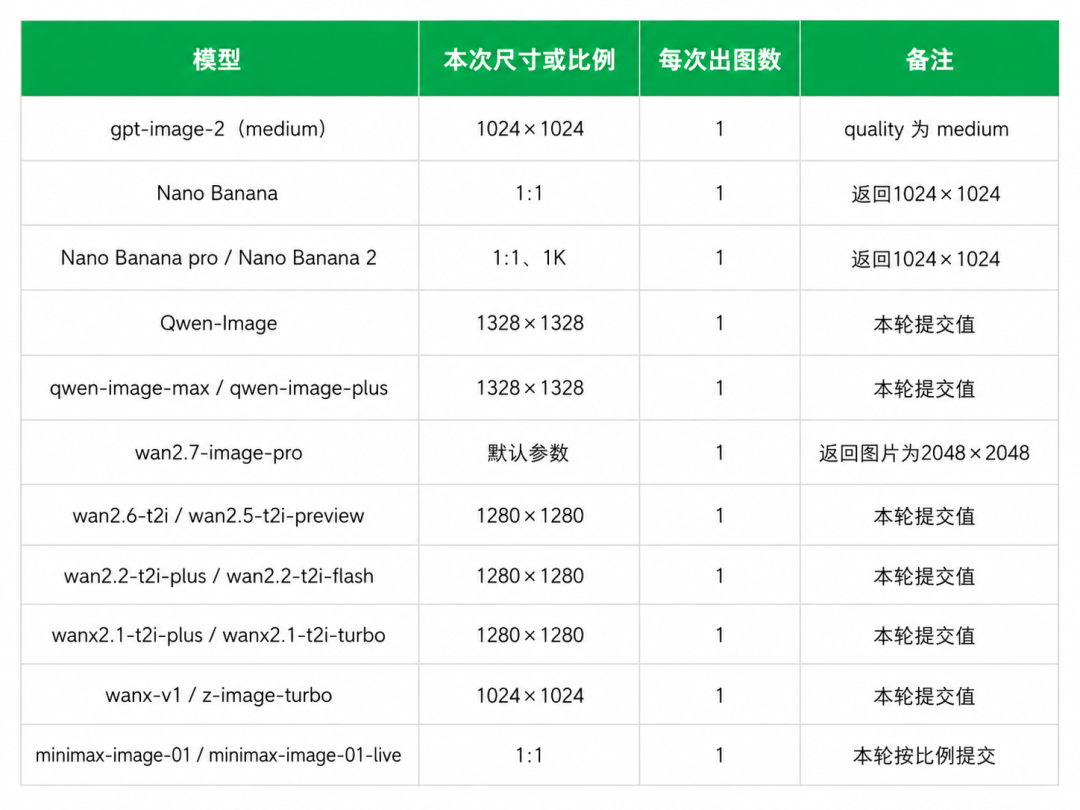Click 1024×1024 size in gpt-image-2 row
Image resolution: width=1080 pixels, height=810 pixels.
click(530, 129)
